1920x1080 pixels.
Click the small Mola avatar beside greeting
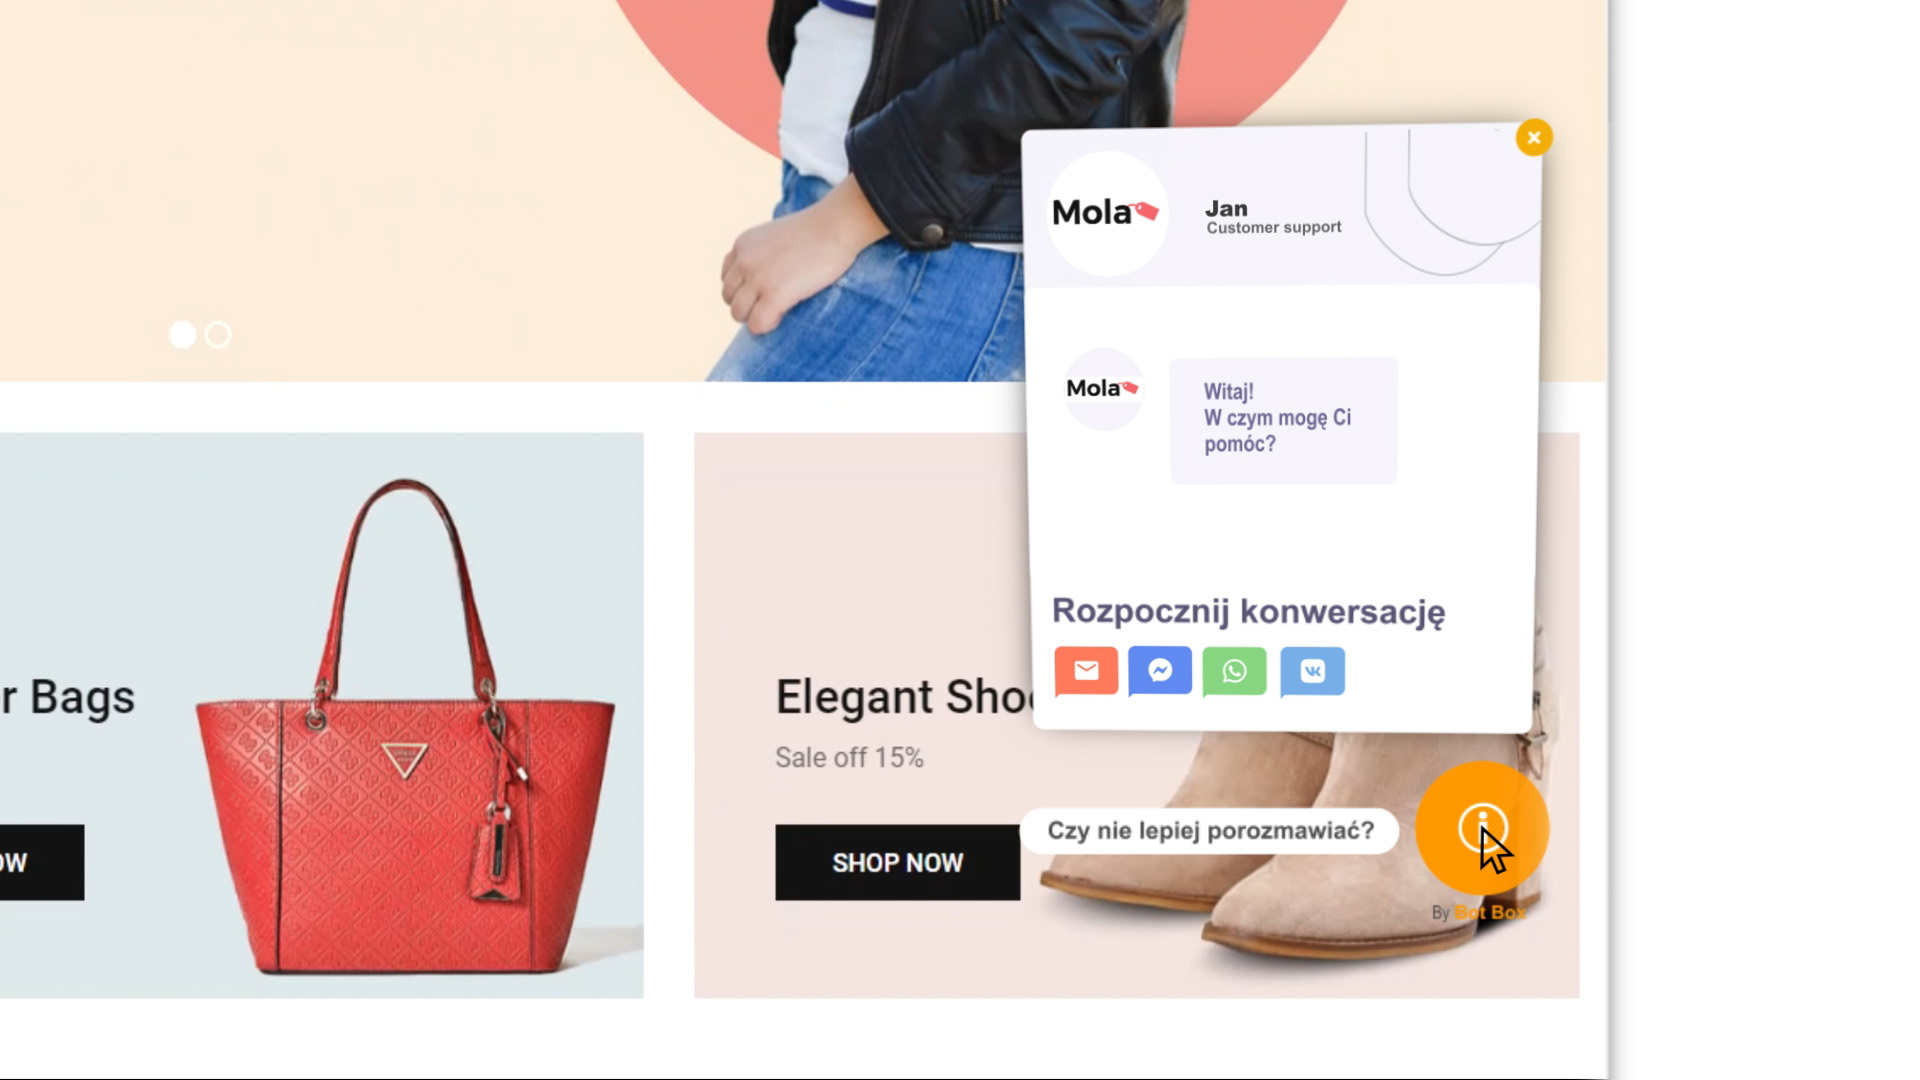point(1103,389)
